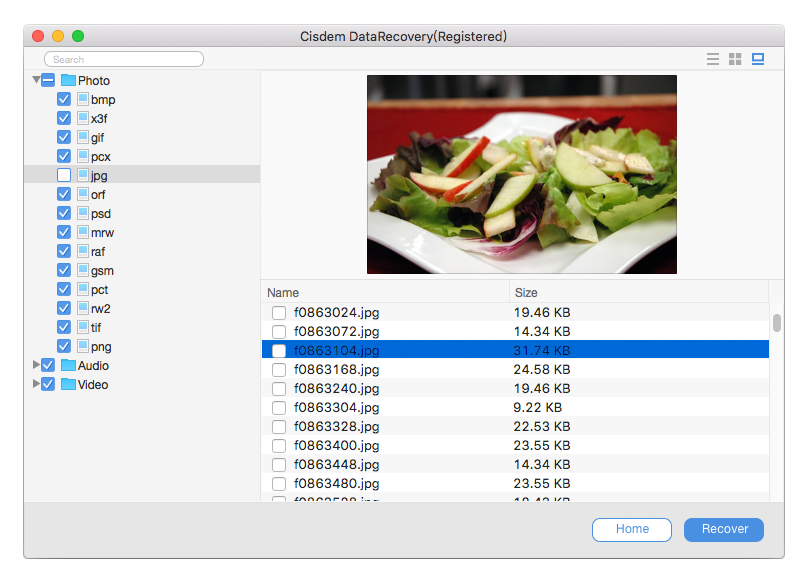Switch to grid thumbnail view icon

pyautogui.click(x=735, y=59)
